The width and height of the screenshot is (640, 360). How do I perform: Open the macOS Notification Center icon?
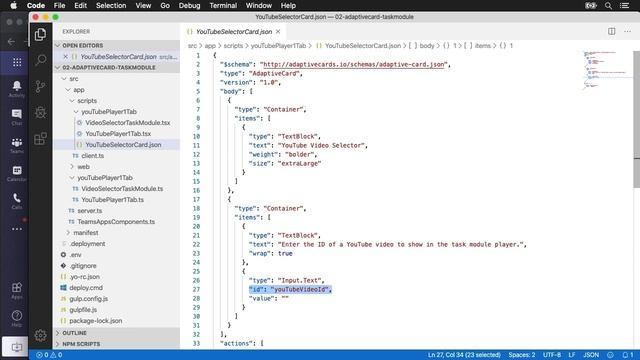(x=624, y=6)
